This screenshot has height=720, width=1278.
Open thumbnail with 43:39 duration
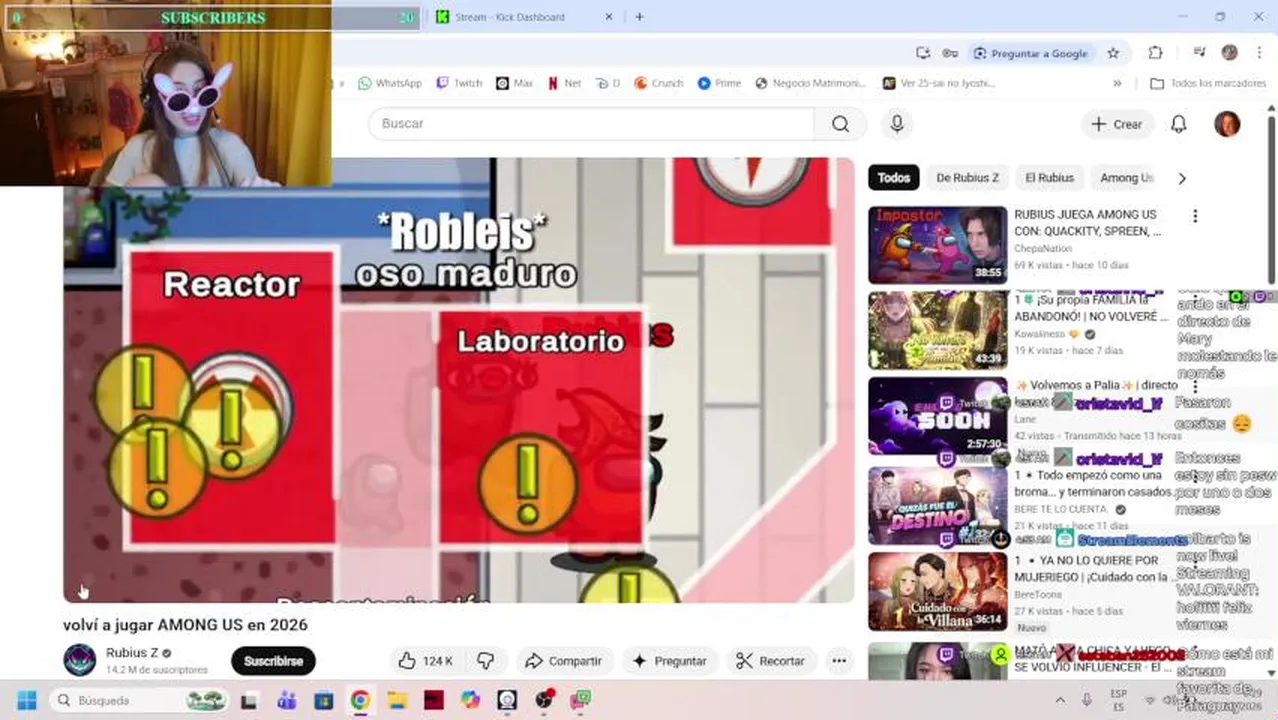pyautogui.click(x=937, y=331)
